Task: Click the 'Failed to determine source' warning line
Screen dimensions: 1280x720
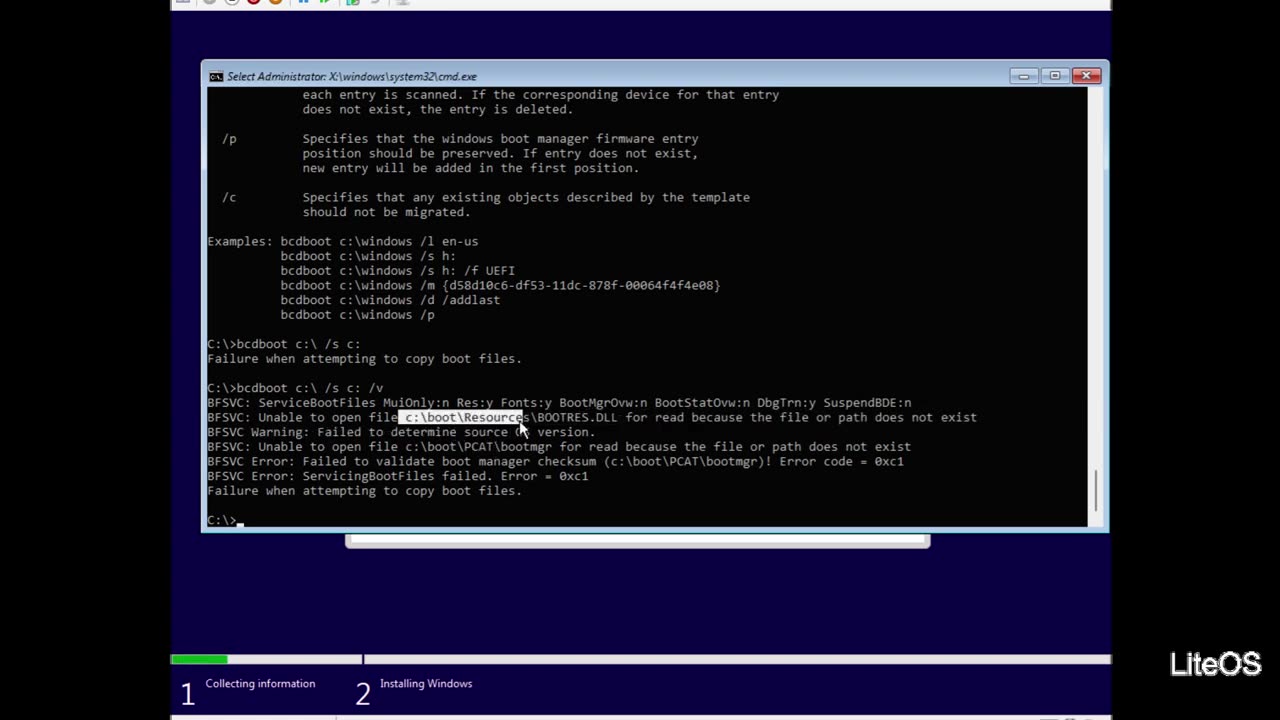Action: pyautogui.click(x=401, y=432)
